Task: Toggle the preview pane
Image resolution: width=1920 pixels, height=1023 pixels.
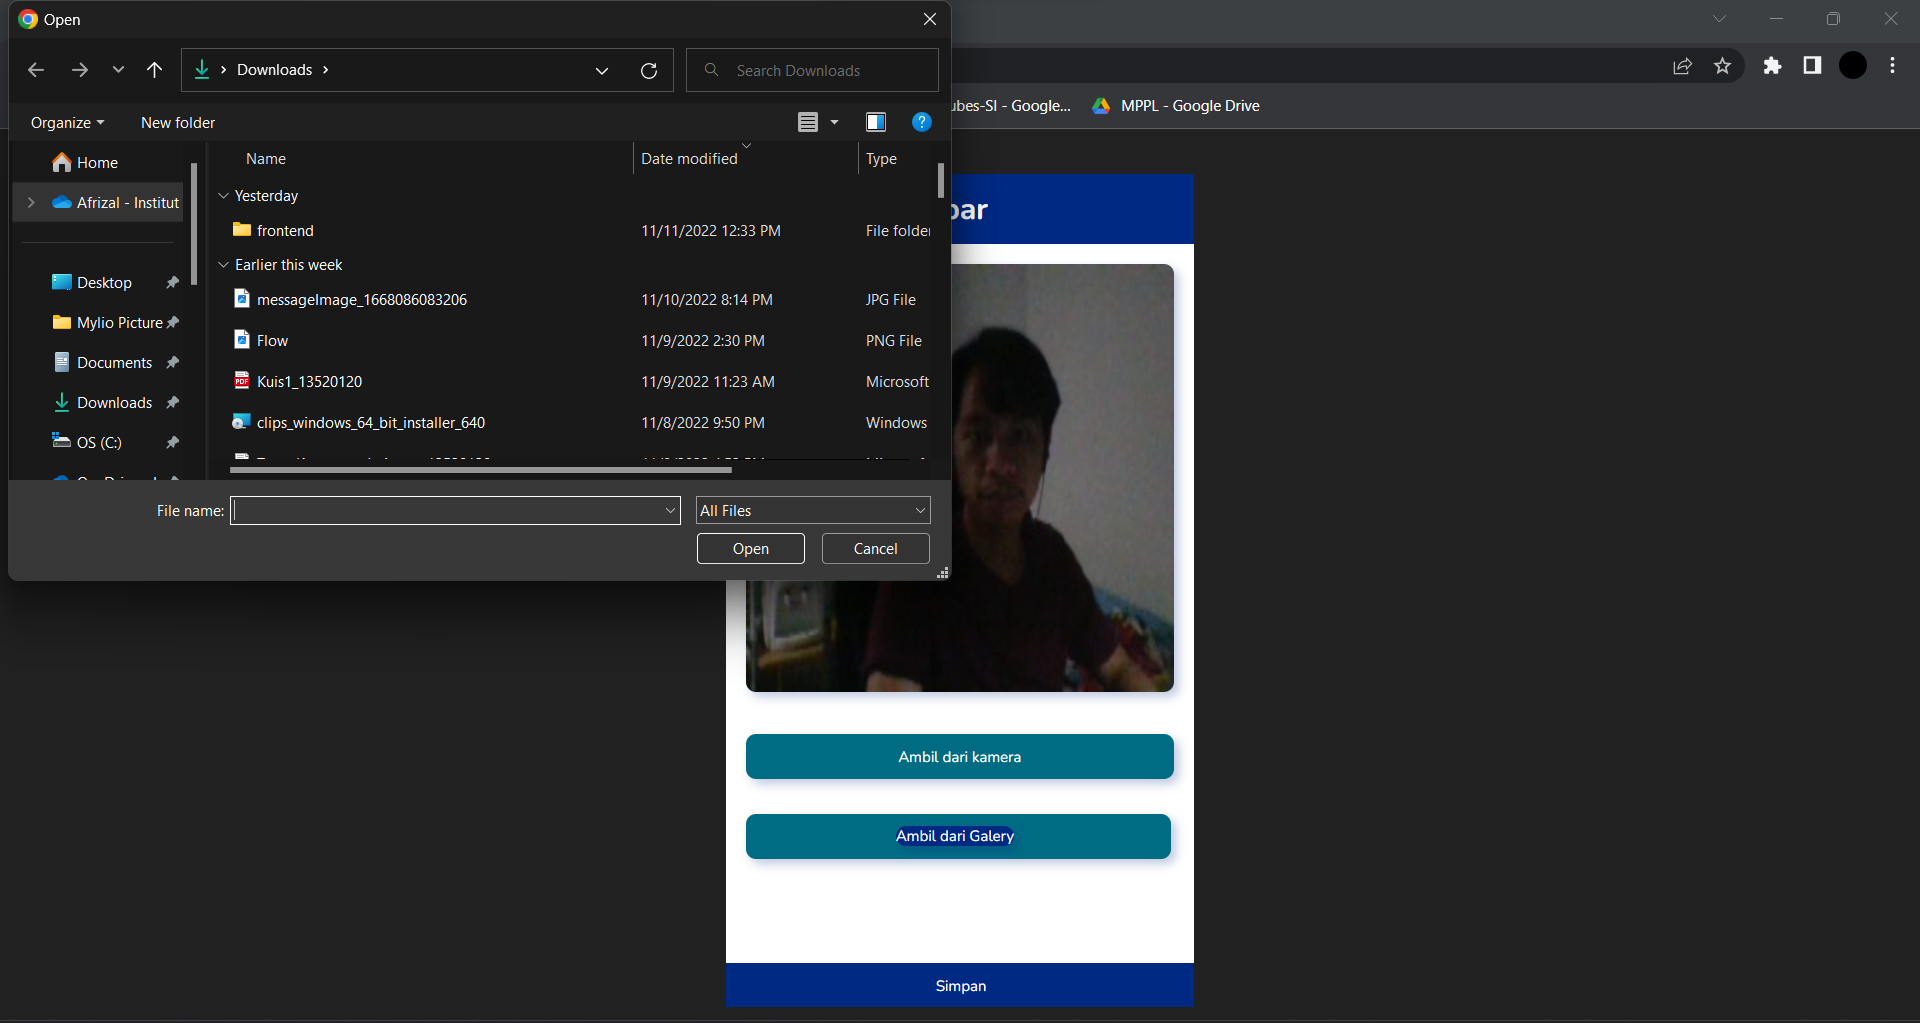Action: [x=876, y=122]
